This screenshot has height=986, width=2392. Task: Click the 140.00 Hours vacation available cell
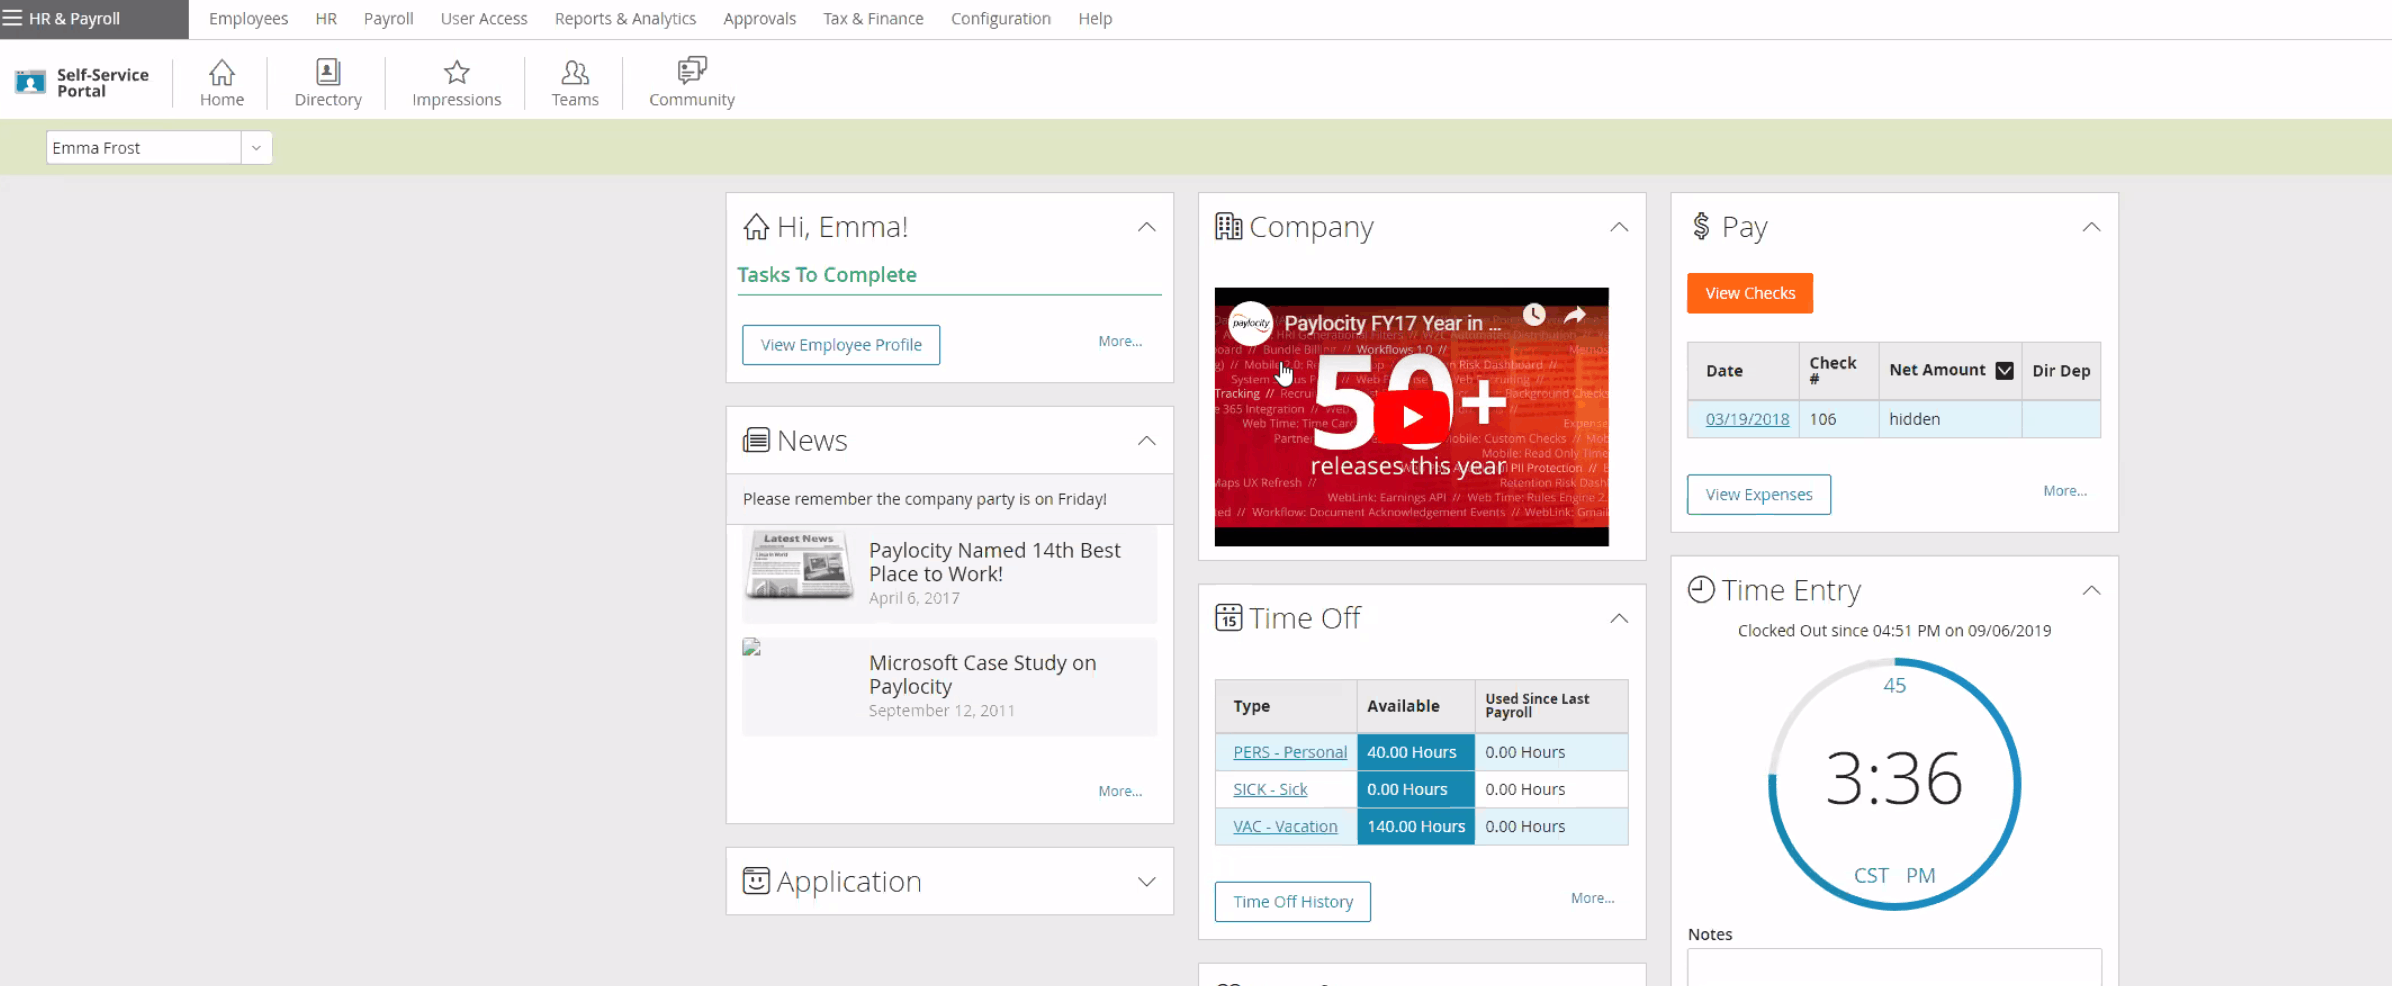click(x=1416, y=826)
